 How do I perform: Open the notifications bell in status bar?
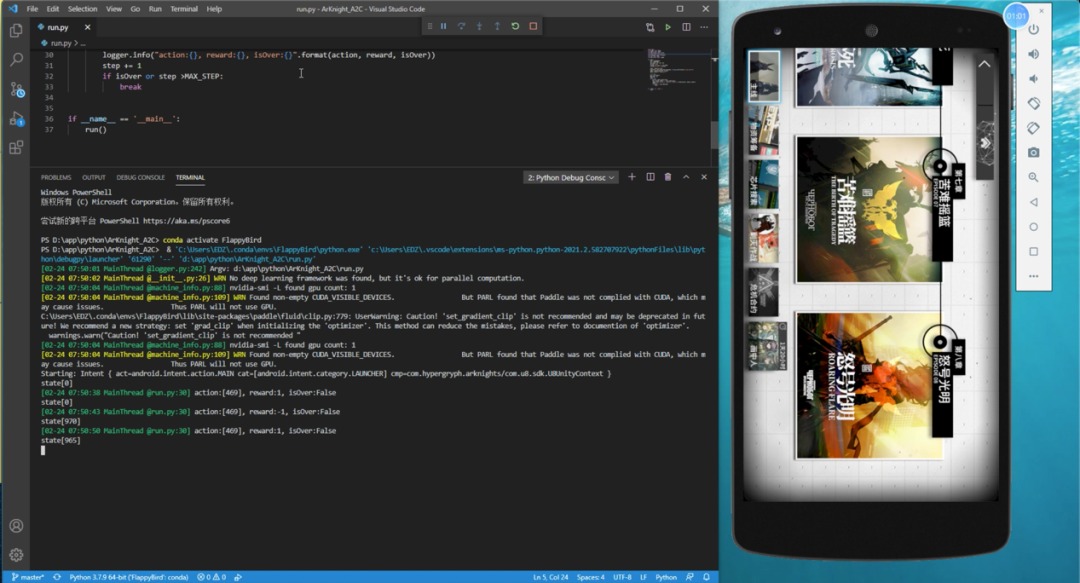coord(706,577)
